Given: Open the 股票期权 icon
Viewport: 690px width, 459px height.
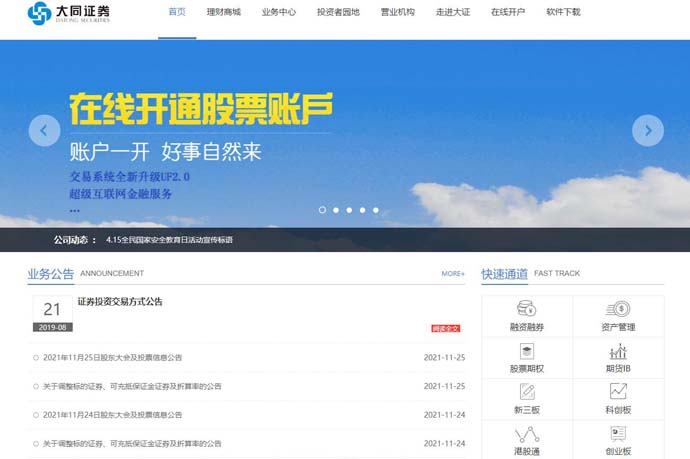Looking at the screenshot, I should coord(526,351).
